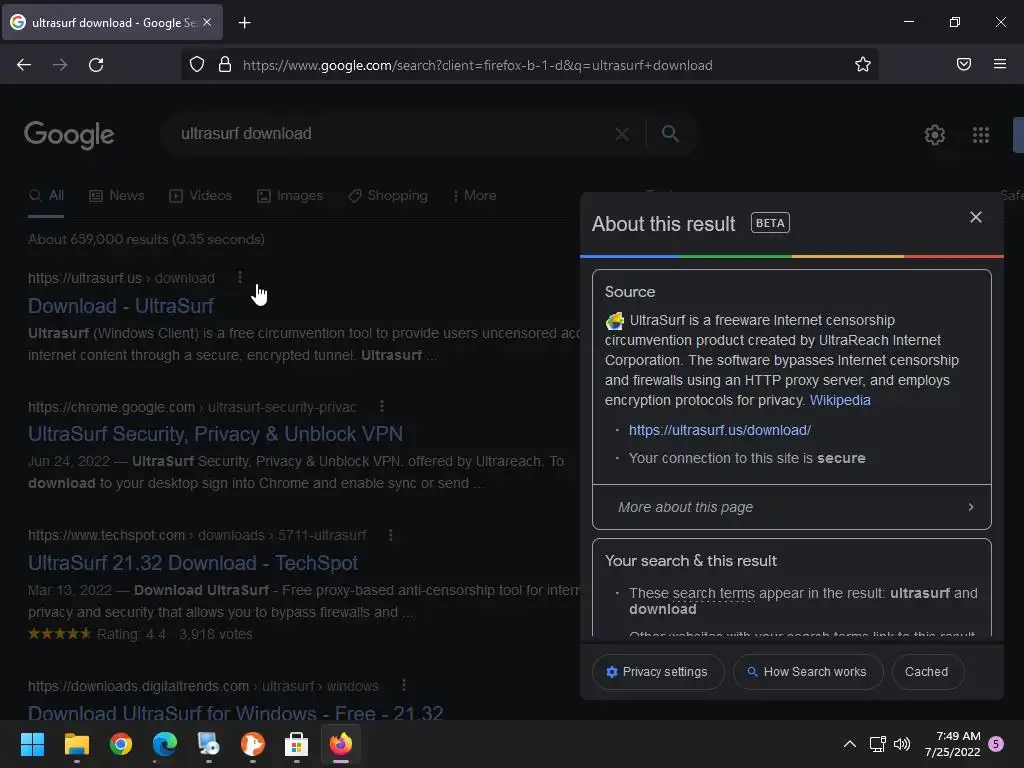This screenshot has height=768, width=1024.
Task: Click the site security padlock icon
Action: coord(225,64)
